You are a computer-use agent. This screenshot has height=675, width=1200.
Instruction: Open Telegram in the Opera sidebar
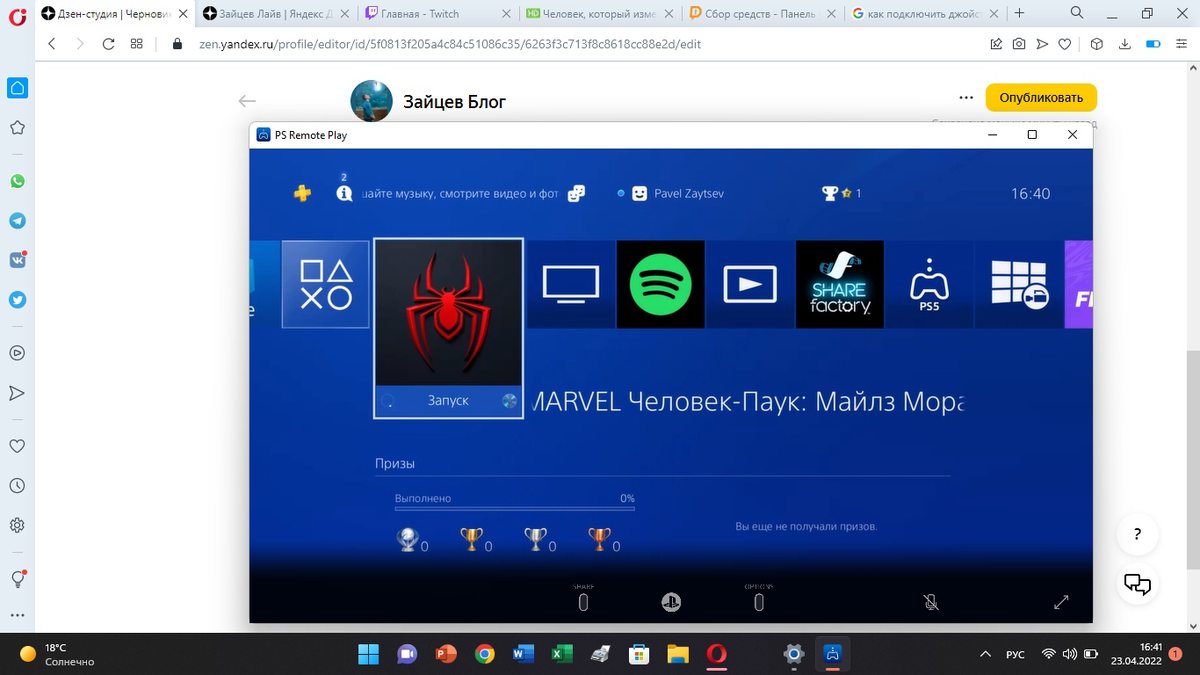coord(17,220)
